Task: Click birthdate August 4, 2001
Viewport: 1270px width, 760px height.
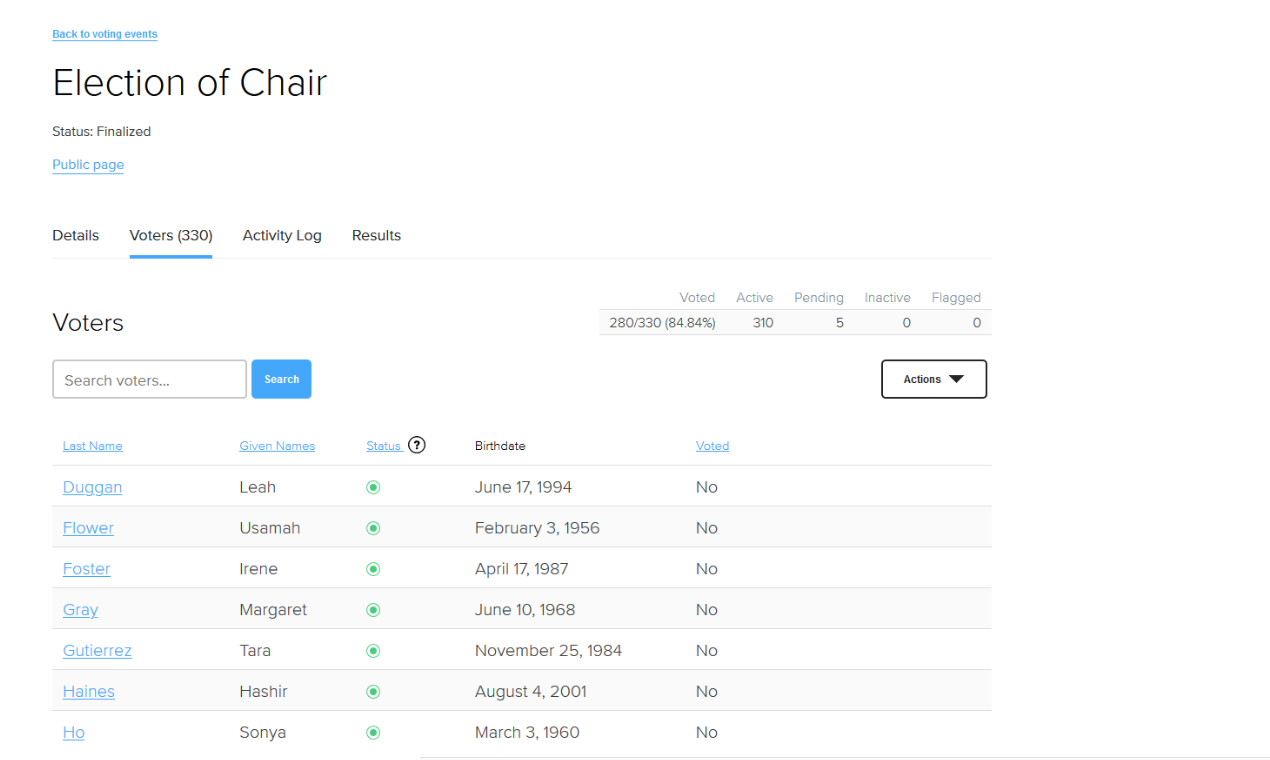Action: 531,692
